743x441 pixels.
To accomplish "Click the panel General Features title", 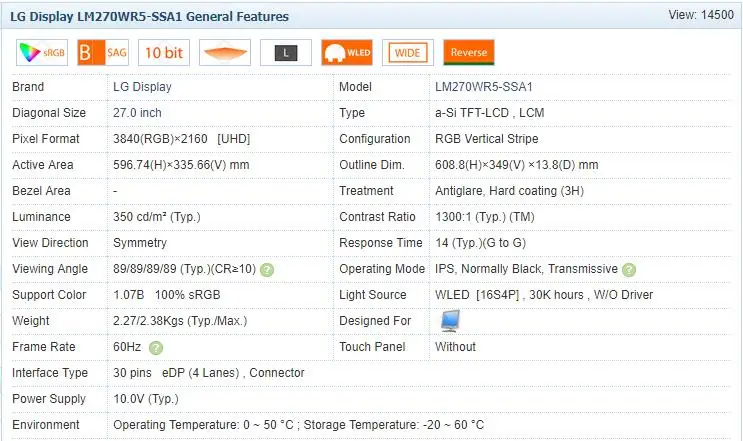I will [149, 17].
